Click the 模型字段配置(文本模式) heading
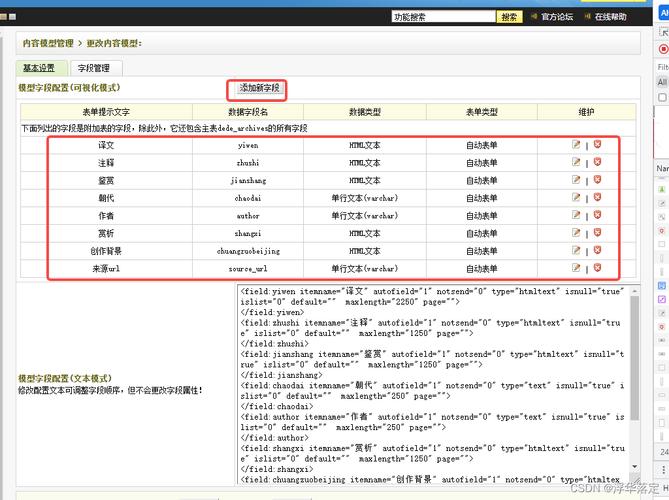Screen dimensions: 669x500 click(65, 378)
